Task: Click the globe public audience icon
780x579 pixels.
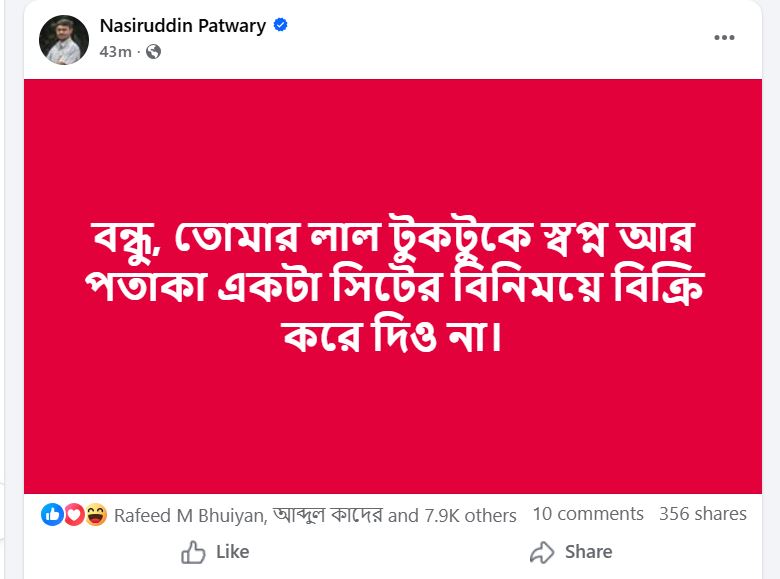Action: tap(153, 52)
